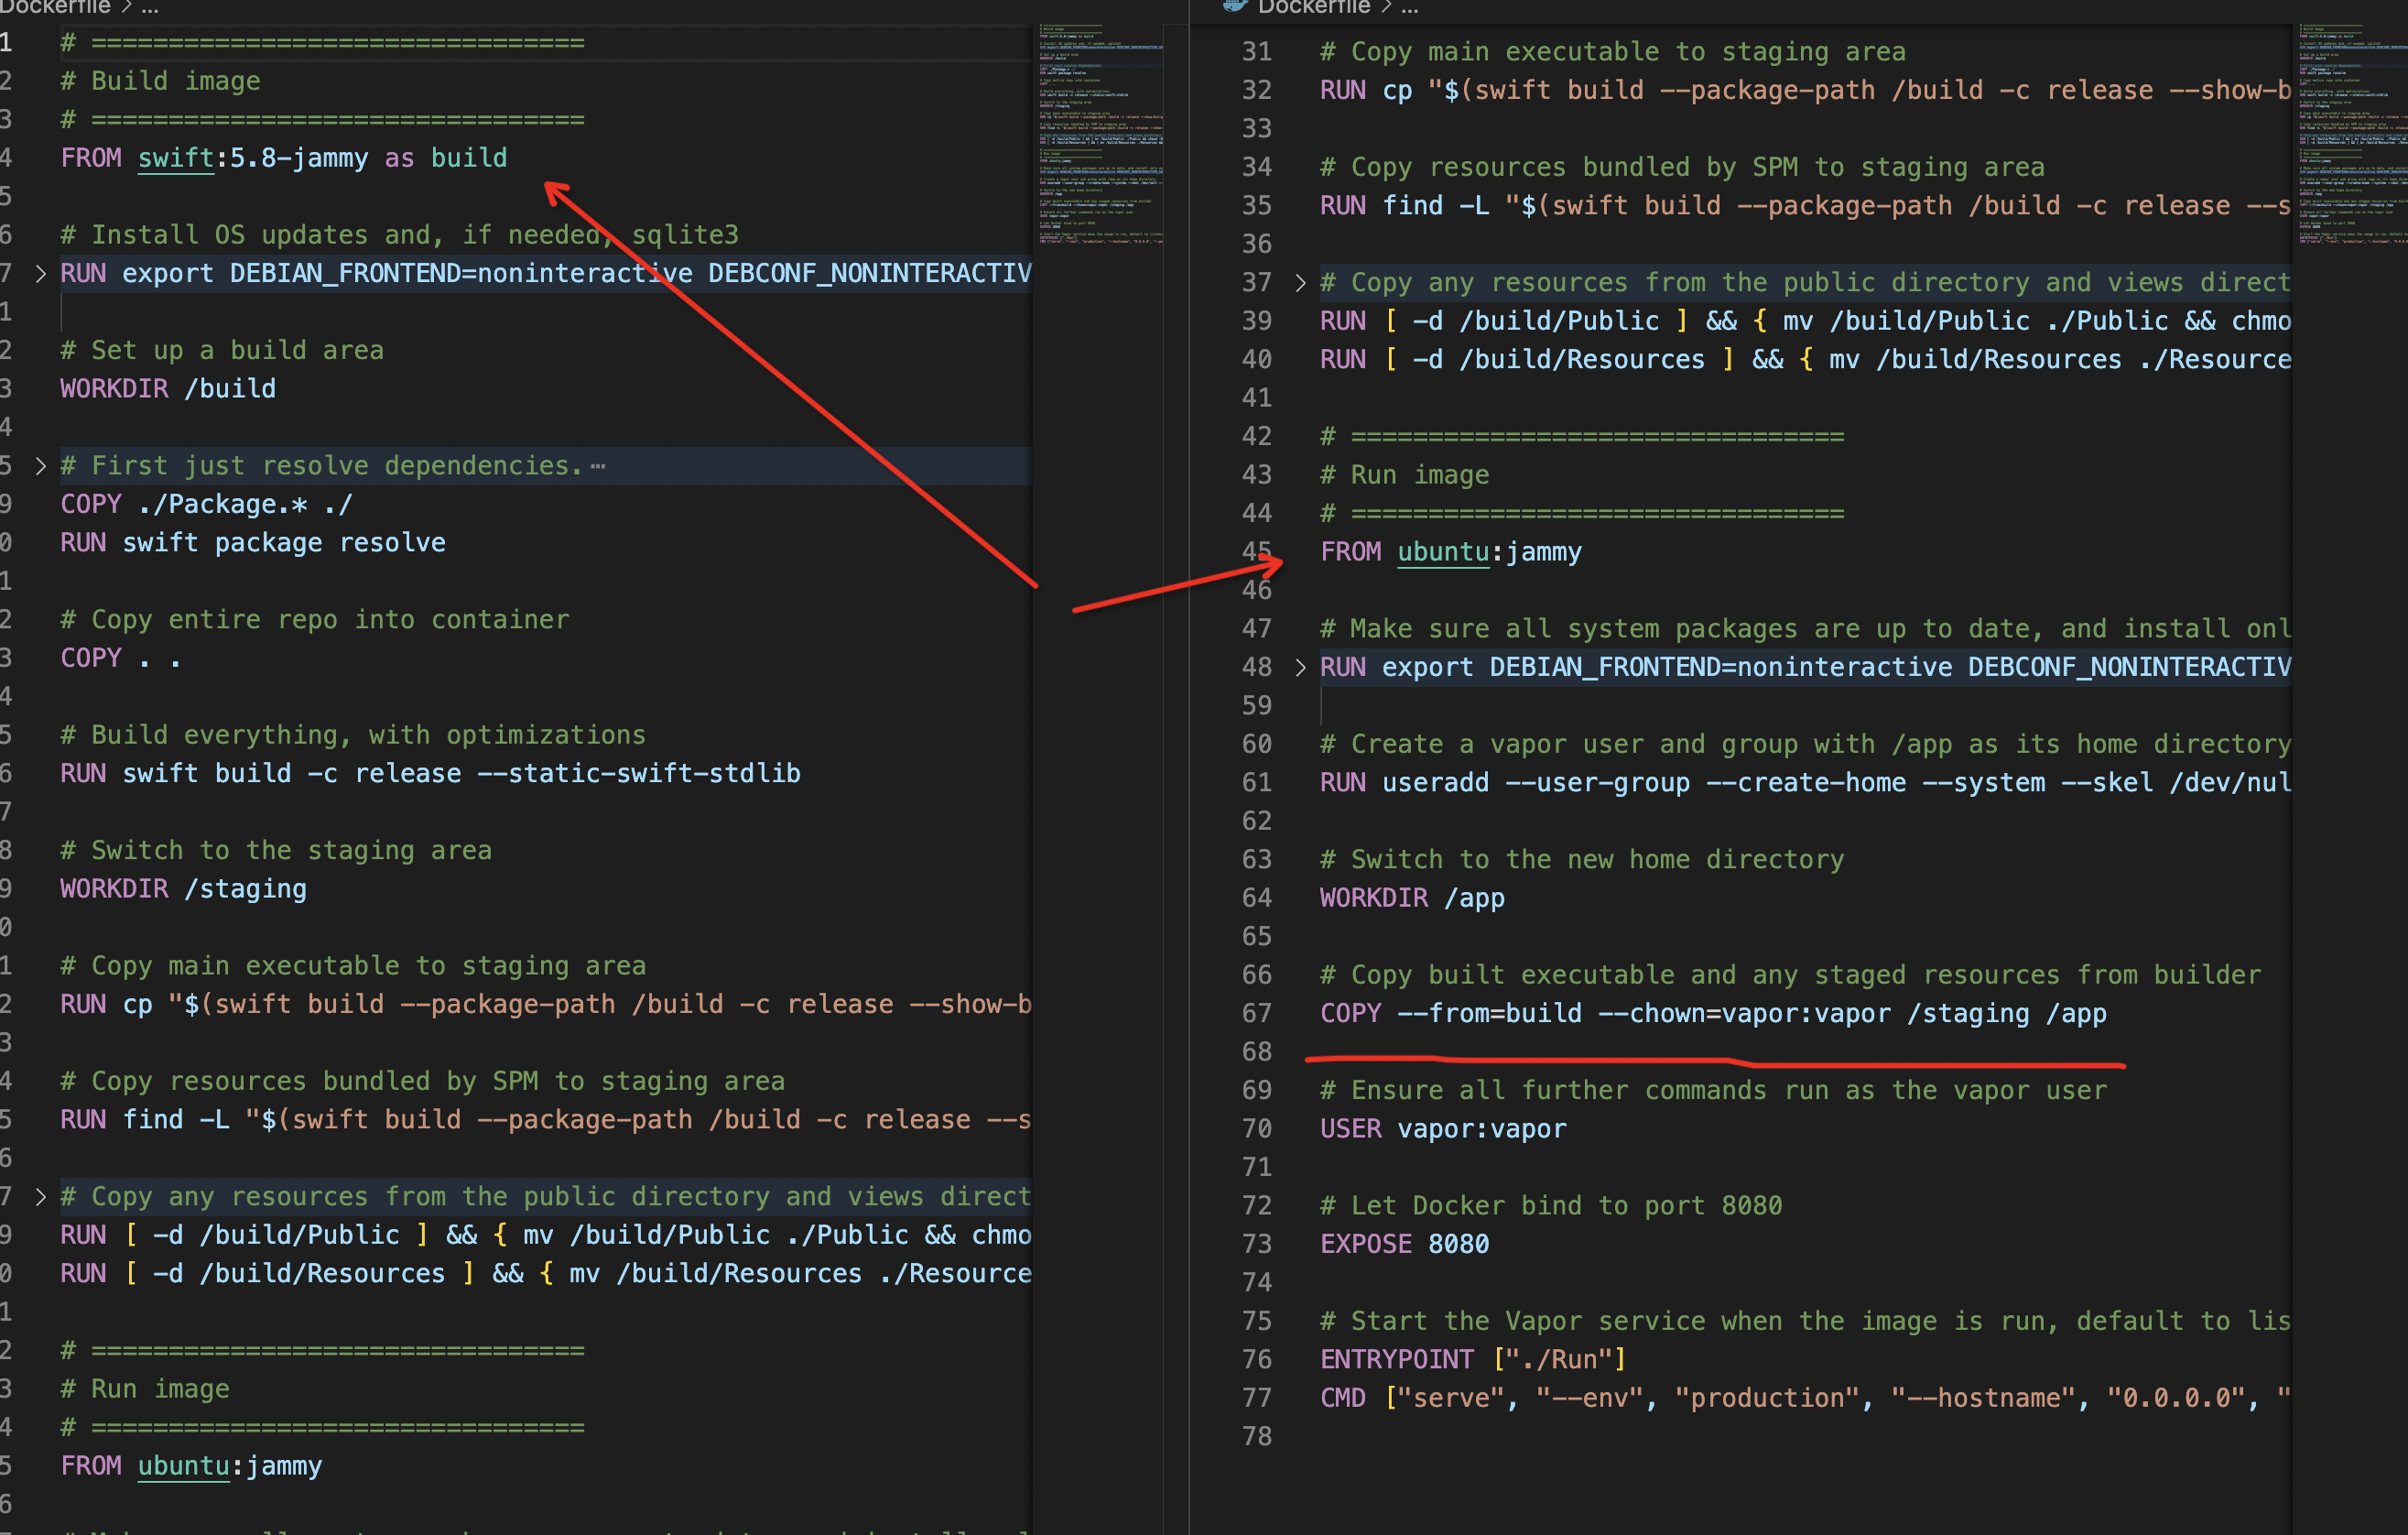The width and height of the screenshot is (2408, 1535).
Task: Click '# Make sure all system packages' comment line 47
Action: (1805, 629)
